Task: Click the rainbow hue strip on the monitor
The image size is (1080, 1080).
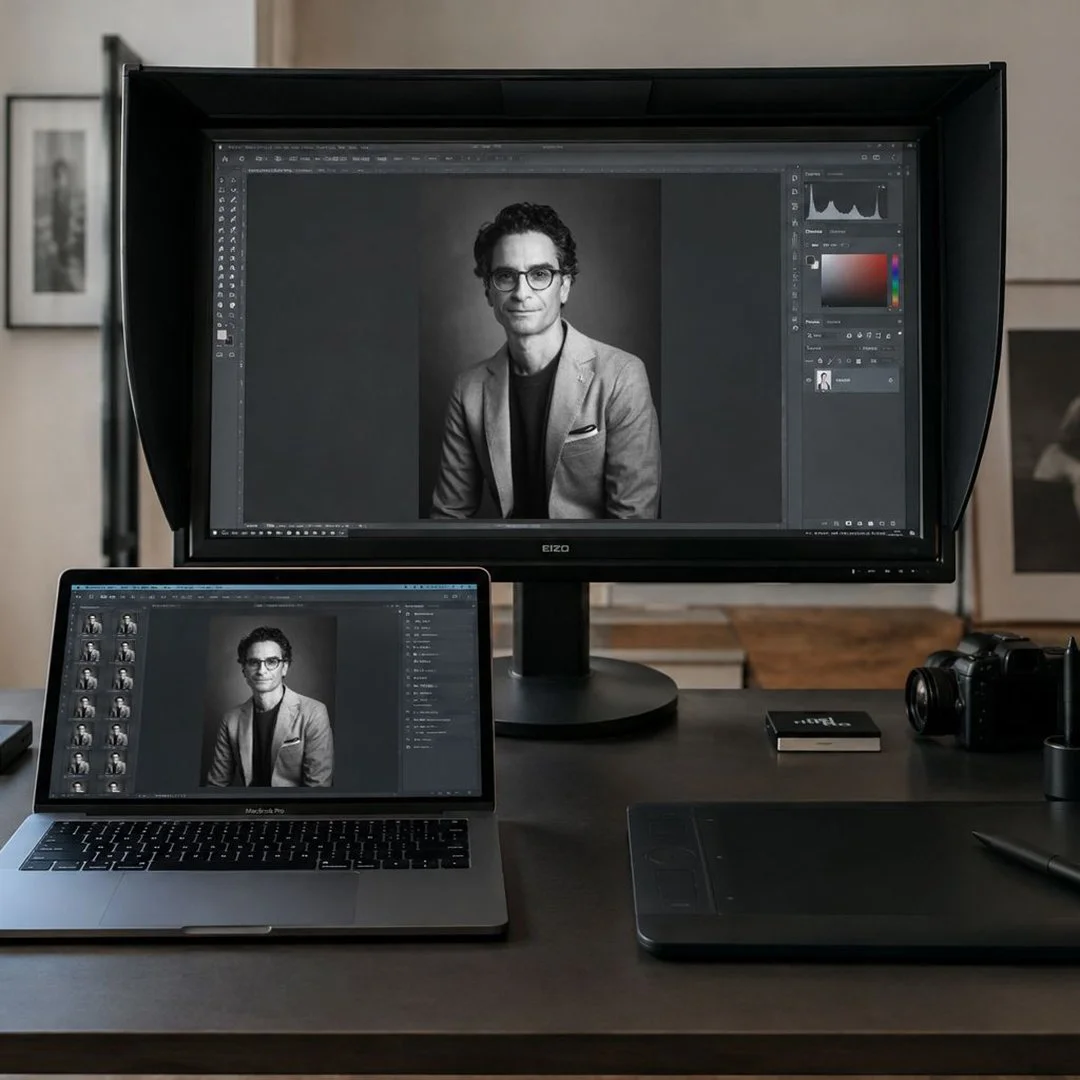Action: [x=895, y=281]
